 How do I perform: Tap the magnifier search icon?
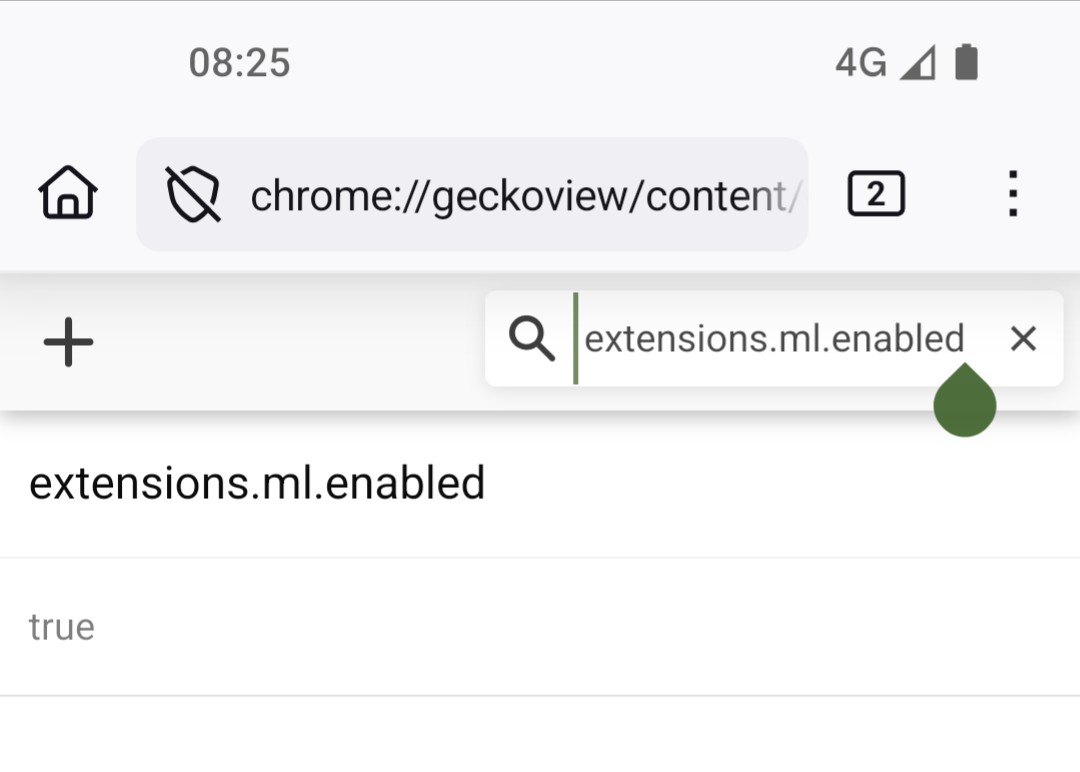pyautogui.click(x=531, y=340)
